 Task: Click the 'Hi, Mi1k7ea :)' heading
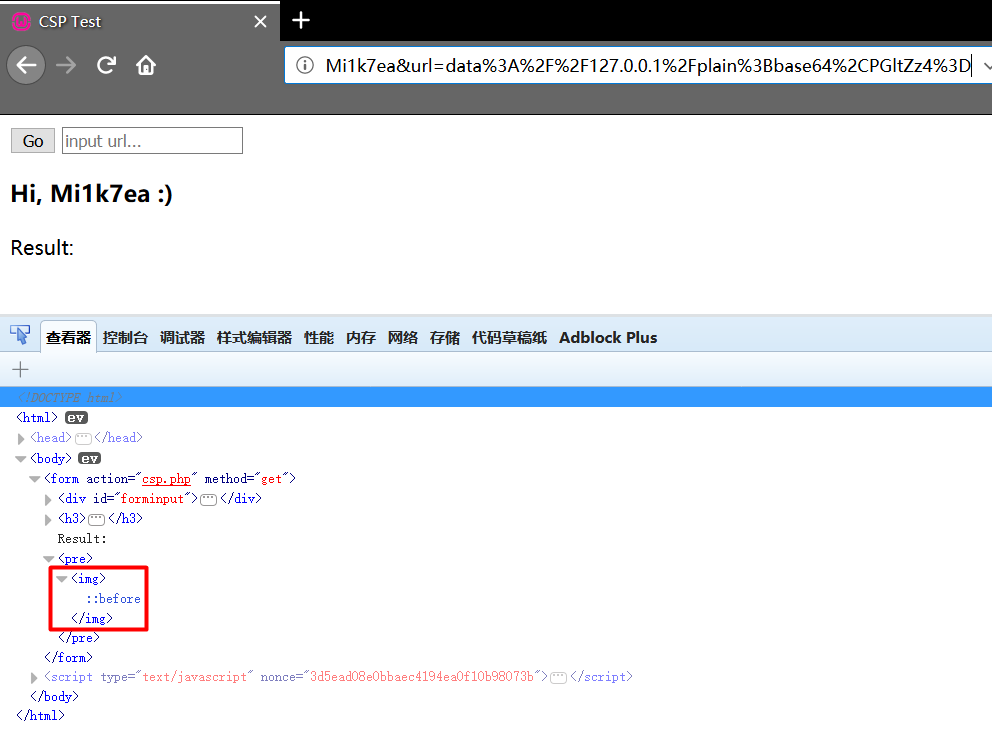click(92, 194)
